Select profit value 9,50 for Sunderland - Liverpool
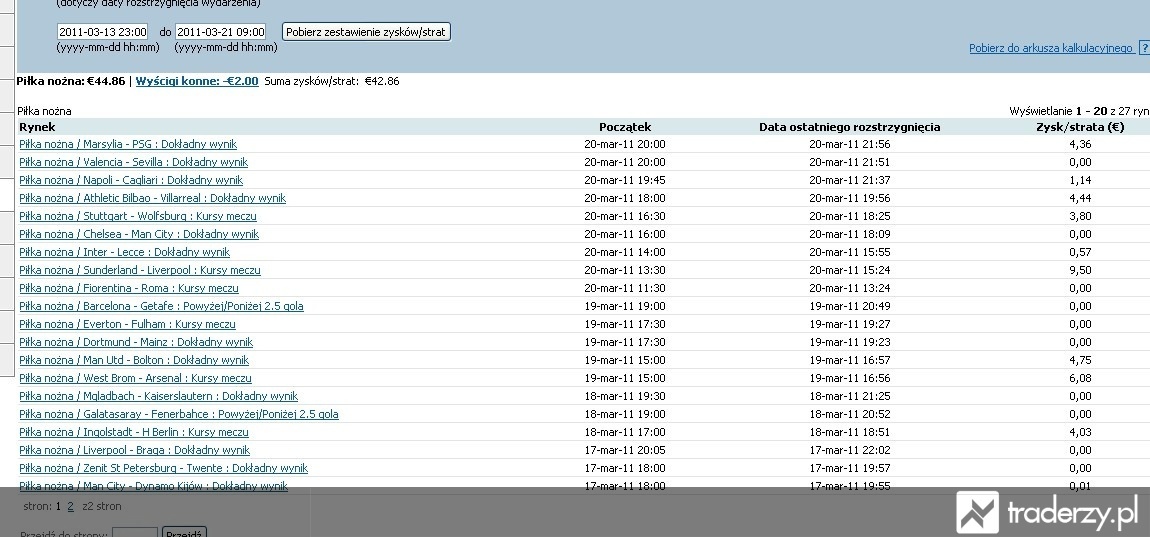Screen dimensions: 1150x537 1080,270
